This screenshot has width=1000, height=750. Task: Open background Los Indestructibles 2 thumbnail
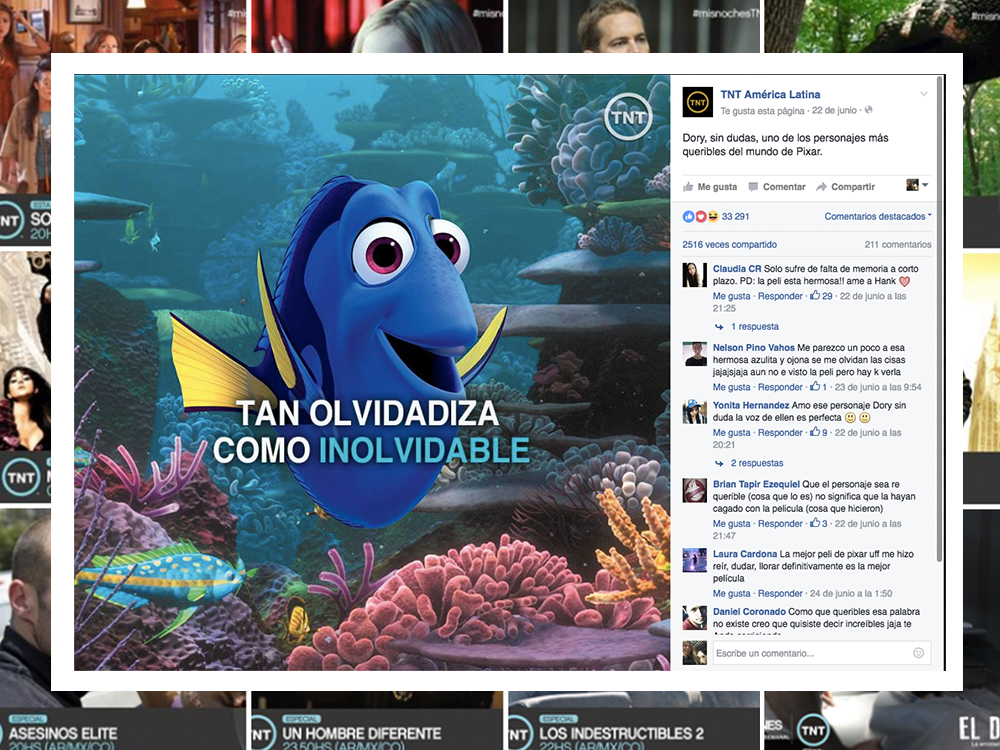pos(634,721)
